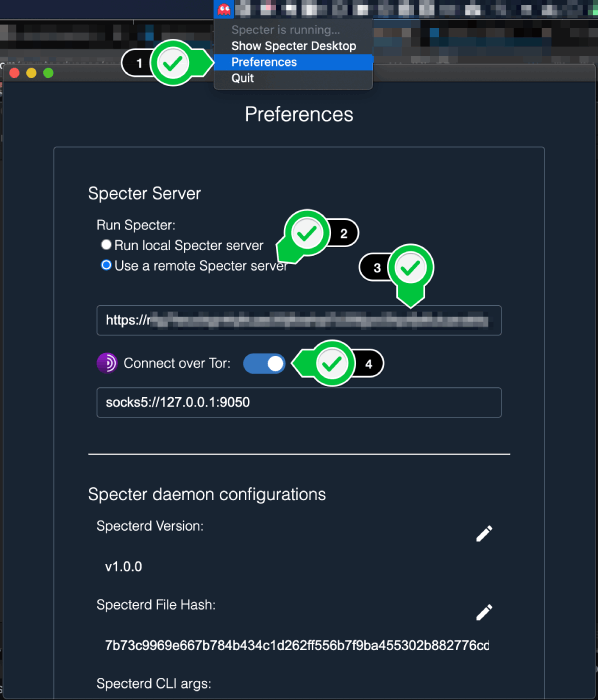Click the Specter ghost menu bar icon
Screen dimensions: 598x700
coord(224,8)
